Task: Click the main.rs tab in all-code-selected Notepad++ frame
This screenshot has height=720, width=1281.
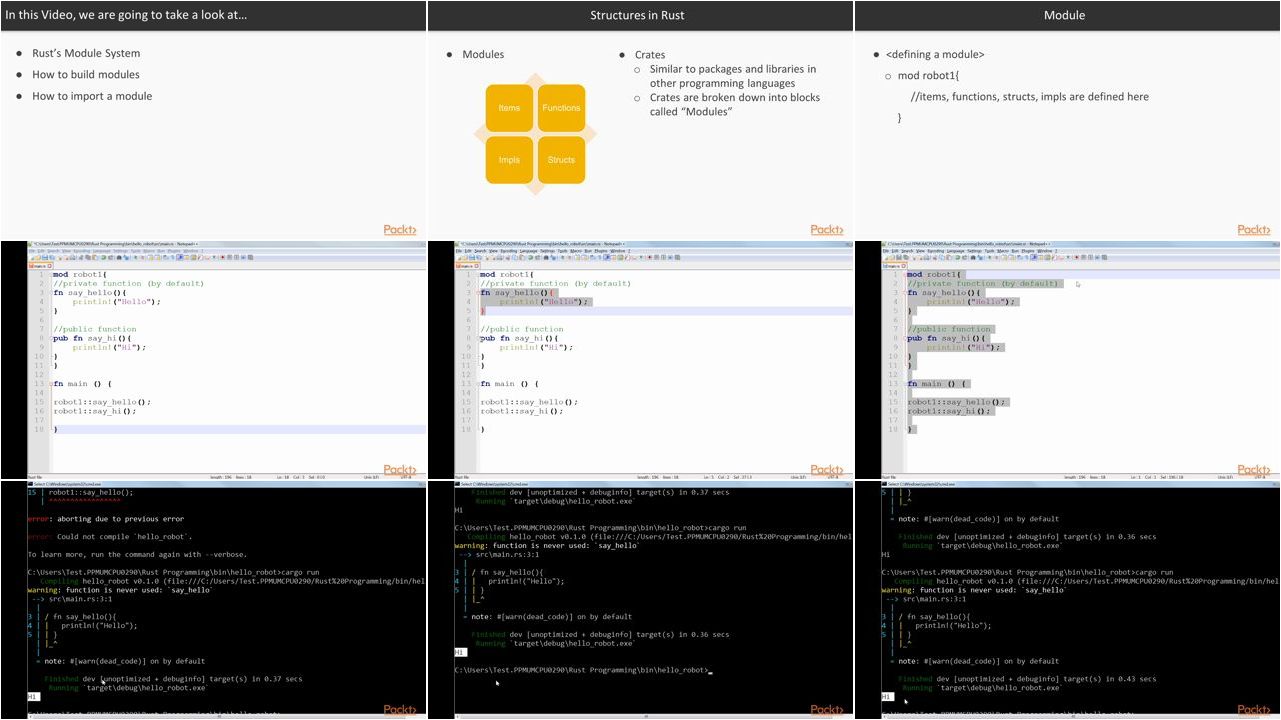Action: 894,266
